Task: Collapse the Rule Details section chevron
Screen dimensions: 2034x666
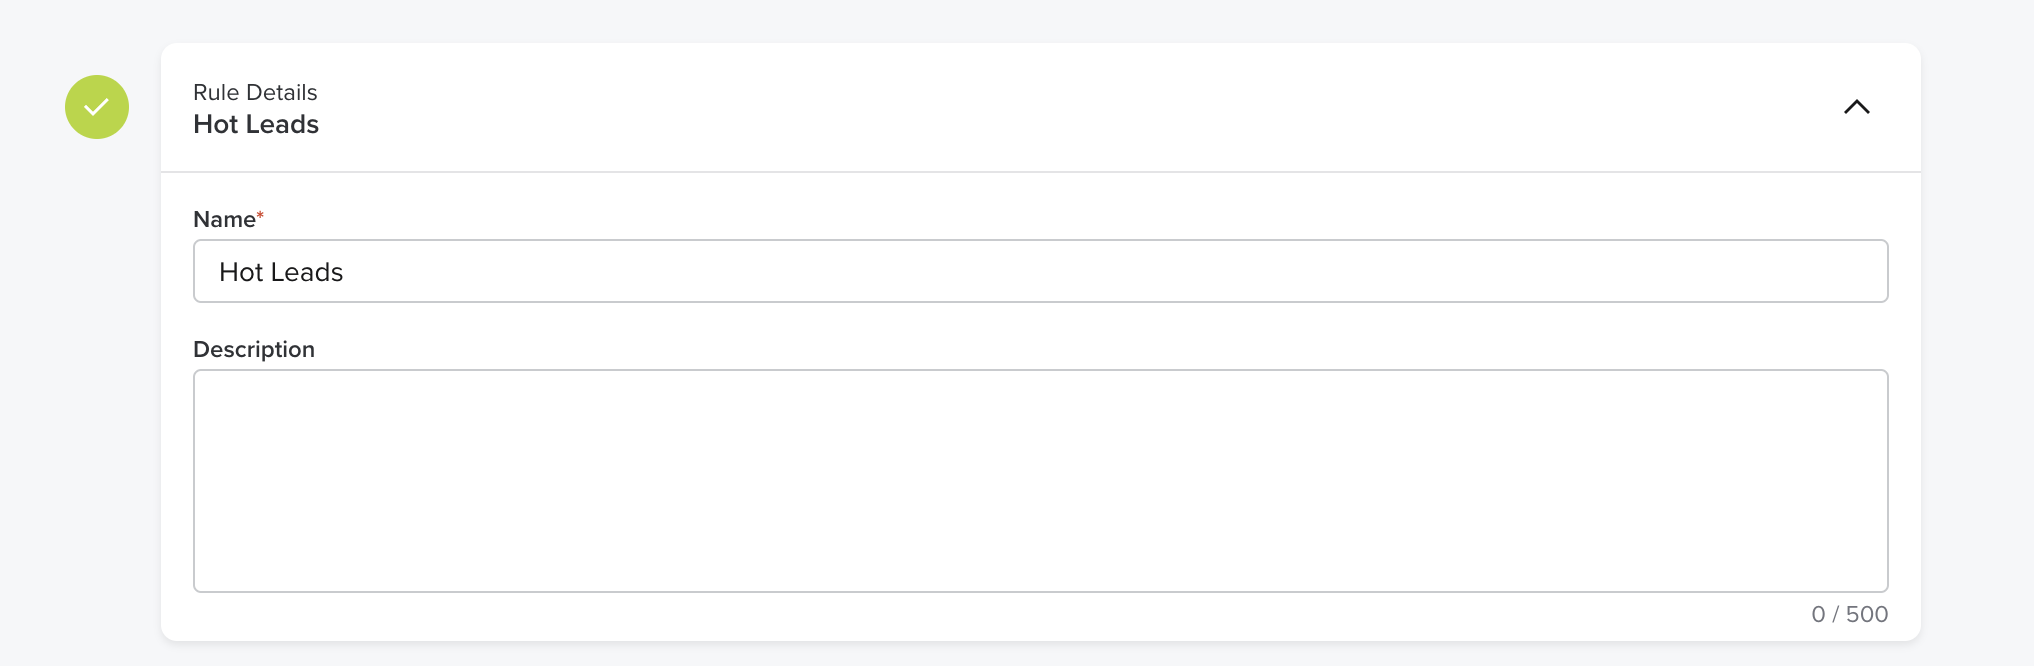Action: [1856, 107]
